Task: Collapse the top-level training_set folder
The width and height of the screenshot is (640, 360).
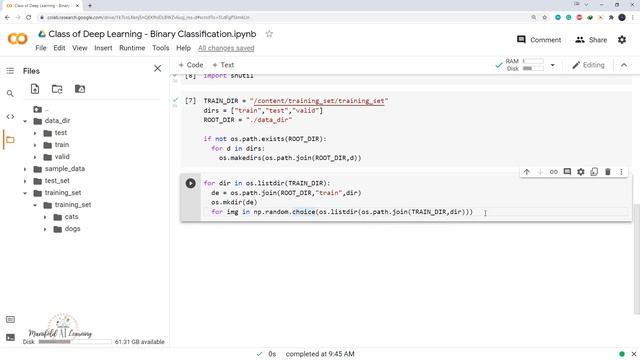Action: point(25,193)
